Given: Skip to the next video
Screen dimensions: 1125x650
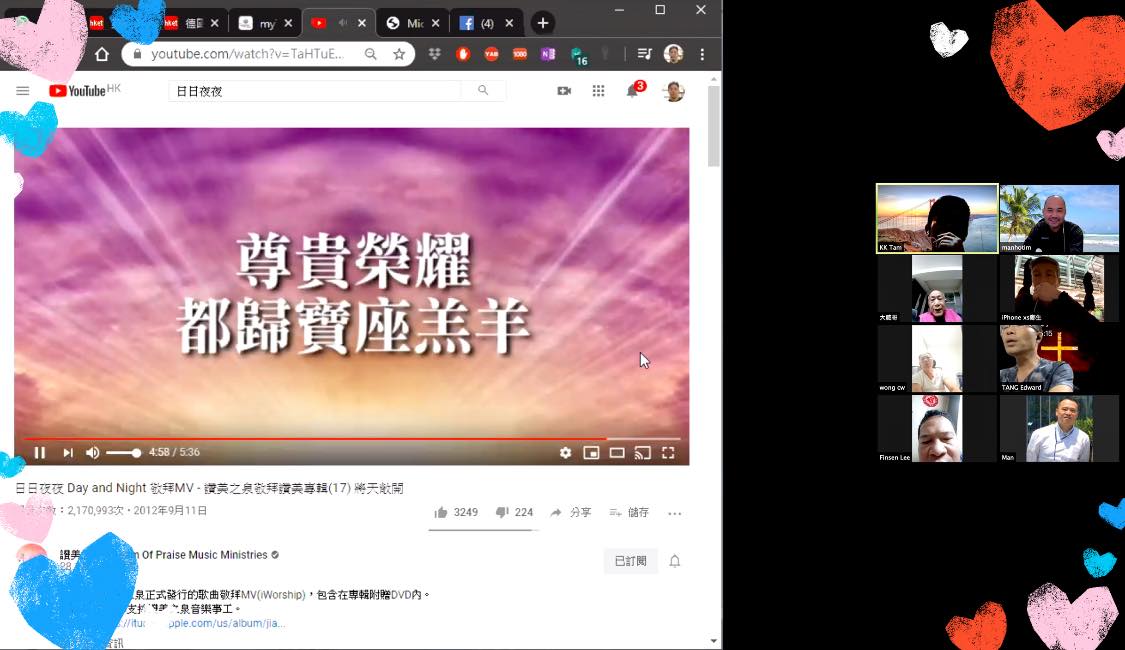Looking at the screenshot, I should pyautogui.click(x=67, y=453).
